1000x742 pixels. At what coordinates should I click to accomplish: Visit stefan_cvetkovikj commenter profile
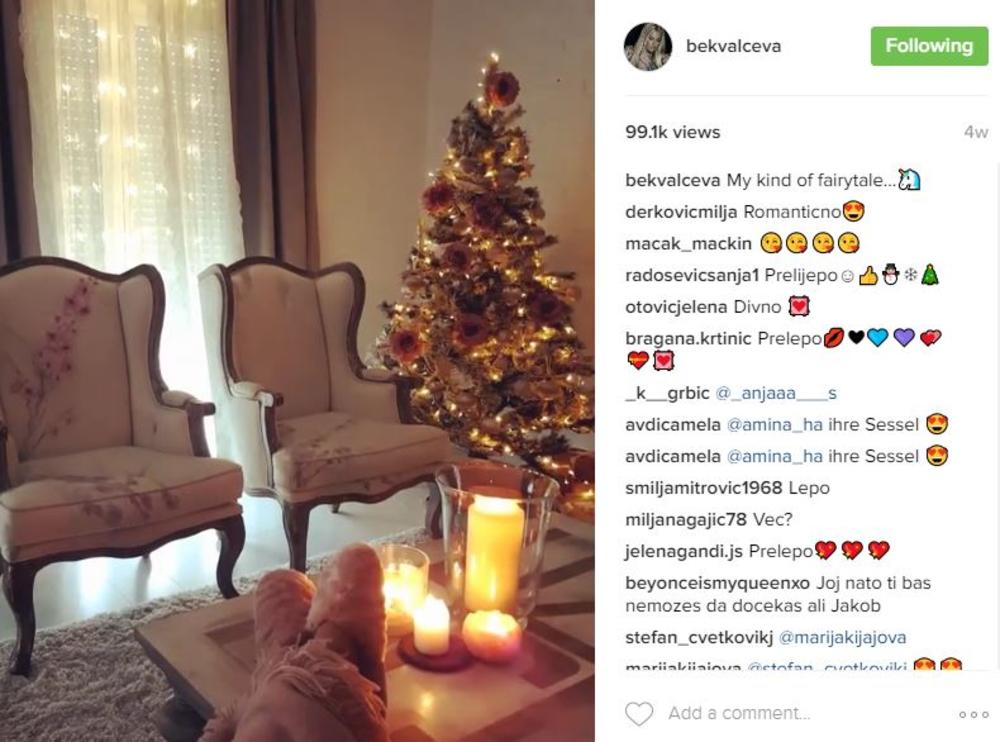point(699,637)
